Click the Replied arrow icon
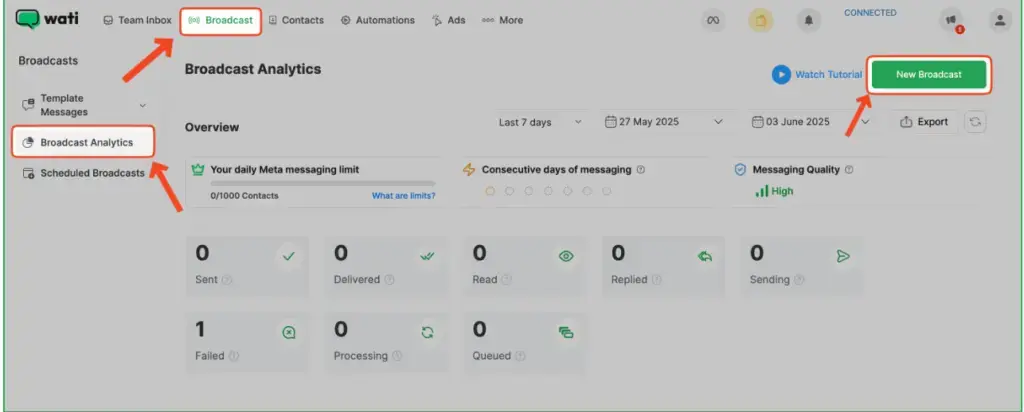 (x=705, y=257)
